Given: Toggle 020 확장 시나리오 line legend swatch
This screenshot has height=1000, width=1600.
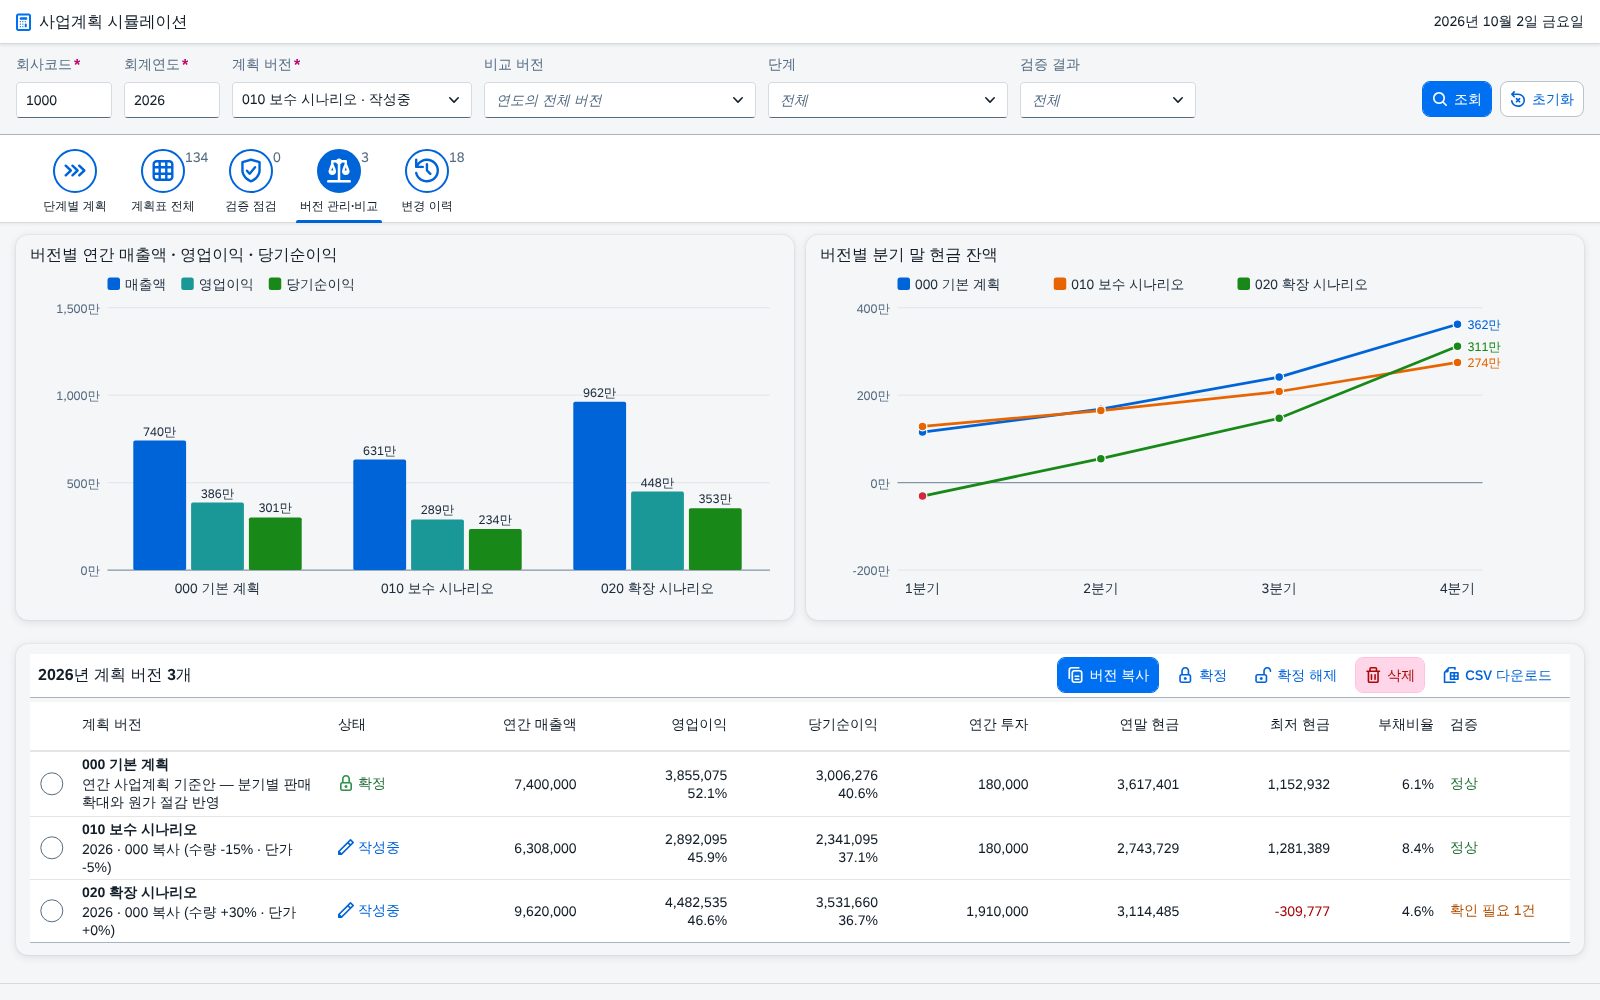Looking at the screenshot, I should tap(1244, 284).
